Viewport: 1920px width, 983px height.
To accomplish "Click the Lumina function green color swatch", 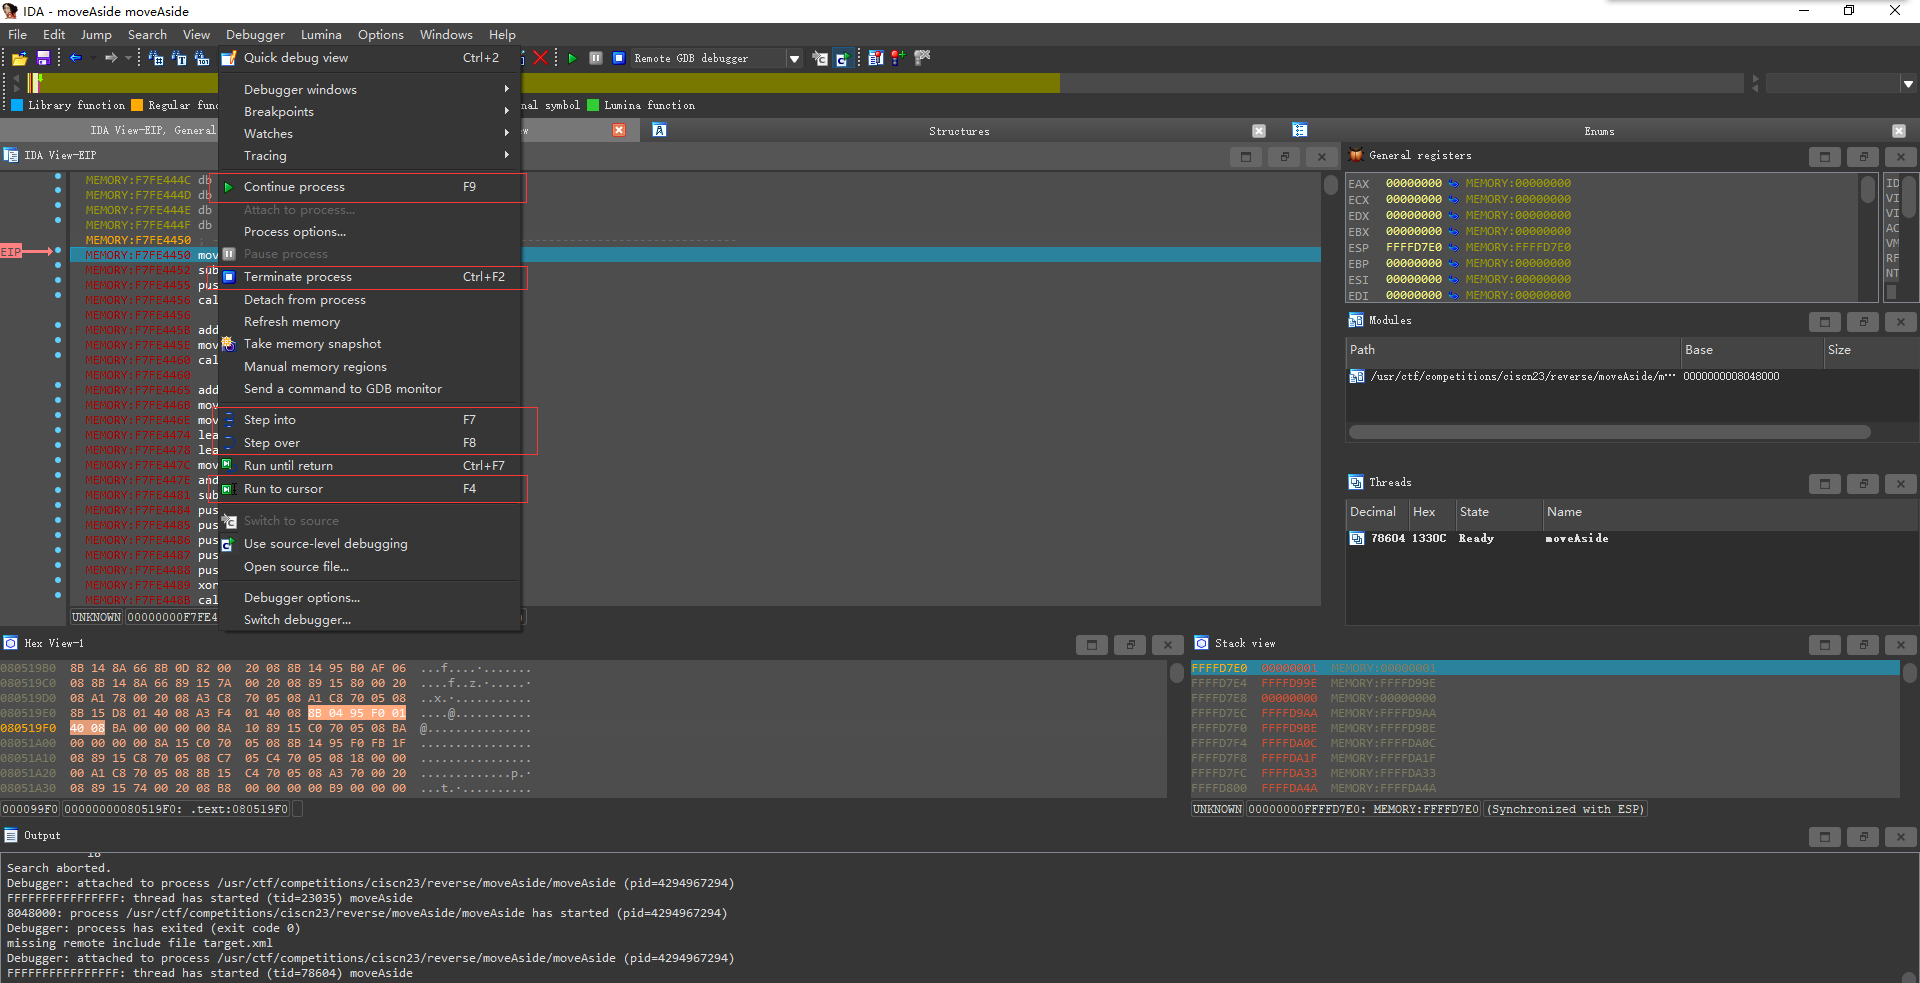I will 593,105.
